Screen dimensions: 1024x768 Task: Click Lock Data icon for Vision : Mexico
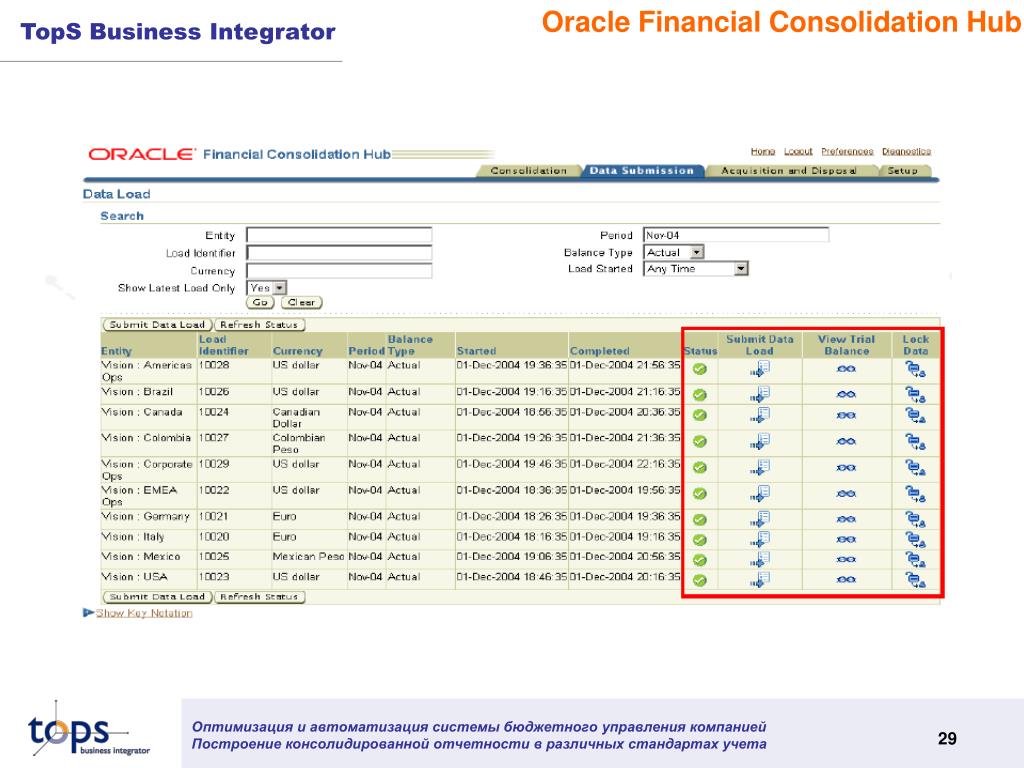tap(915, 560)
